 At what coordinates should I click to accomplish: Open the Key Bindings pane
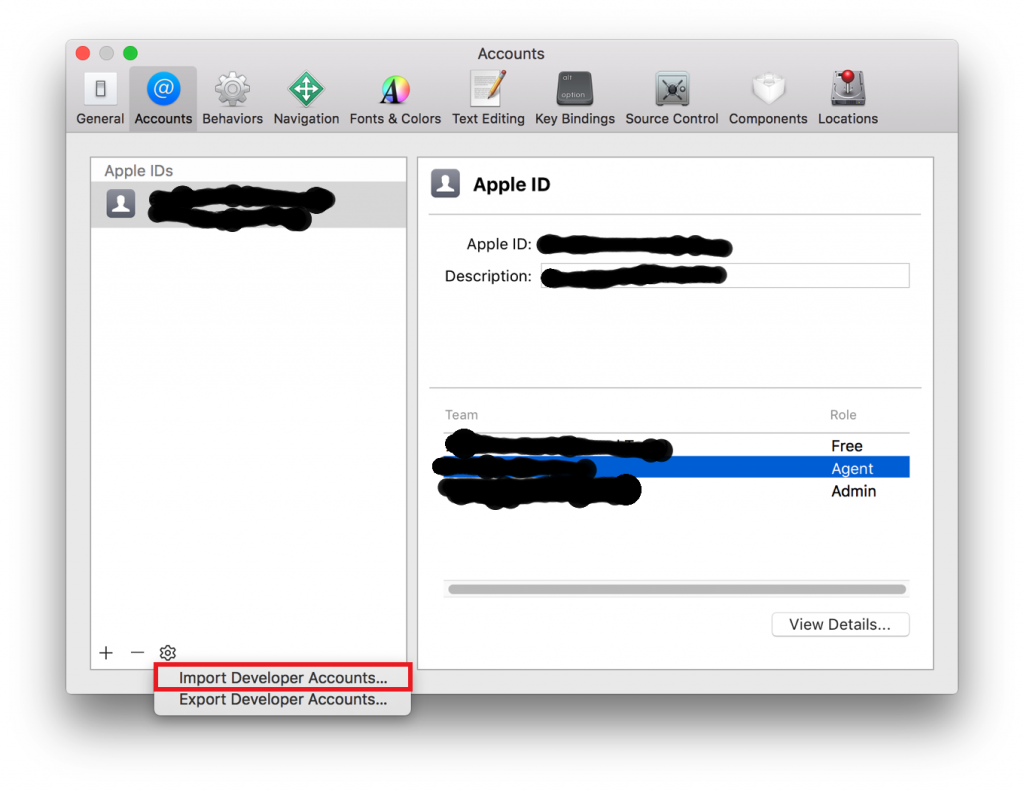pos(575,99)
